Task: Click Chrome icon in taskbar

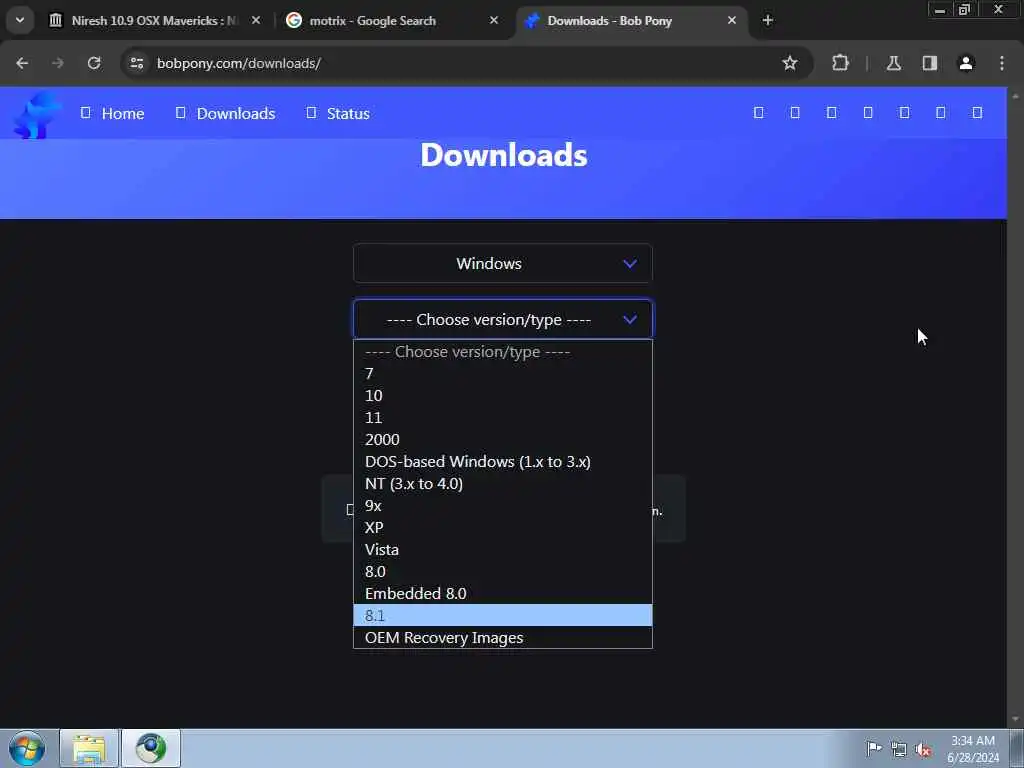Action: pyautogui.click(x=151, y=748)
